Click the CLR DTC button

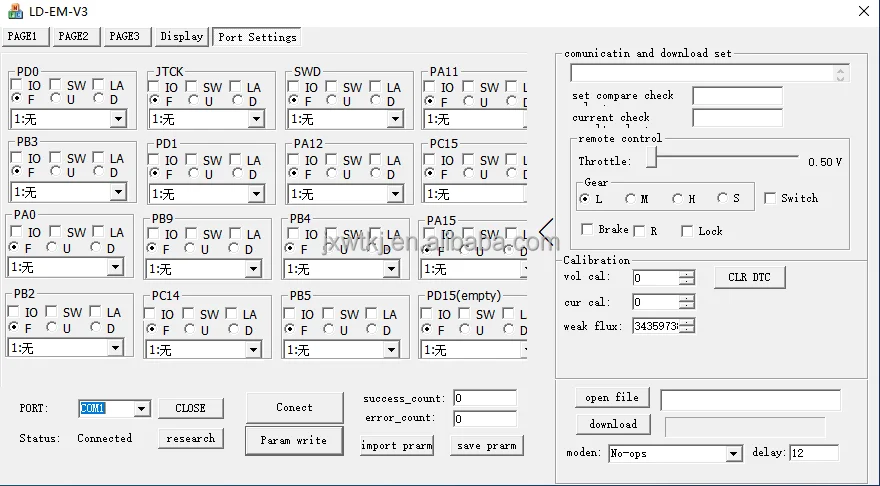pos(749,277)
